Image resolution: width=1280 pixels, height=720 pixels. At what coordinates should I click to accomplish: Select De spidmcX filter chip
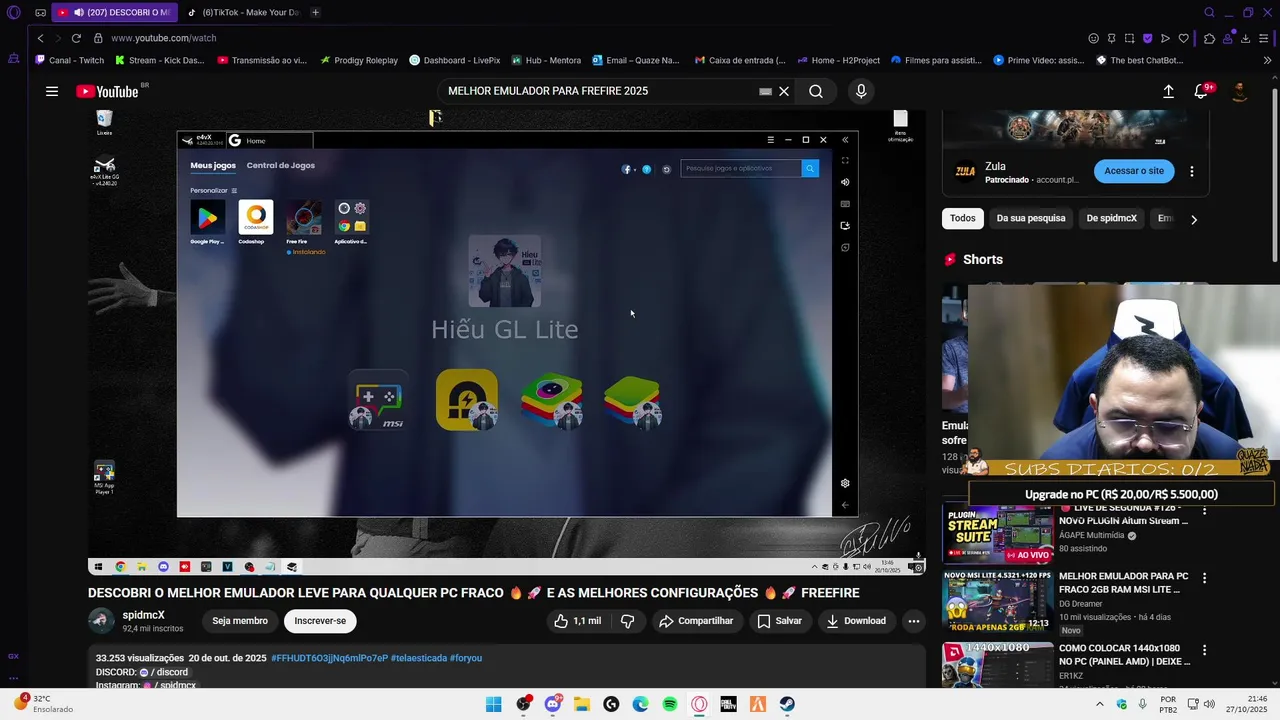click(1112, 218)
